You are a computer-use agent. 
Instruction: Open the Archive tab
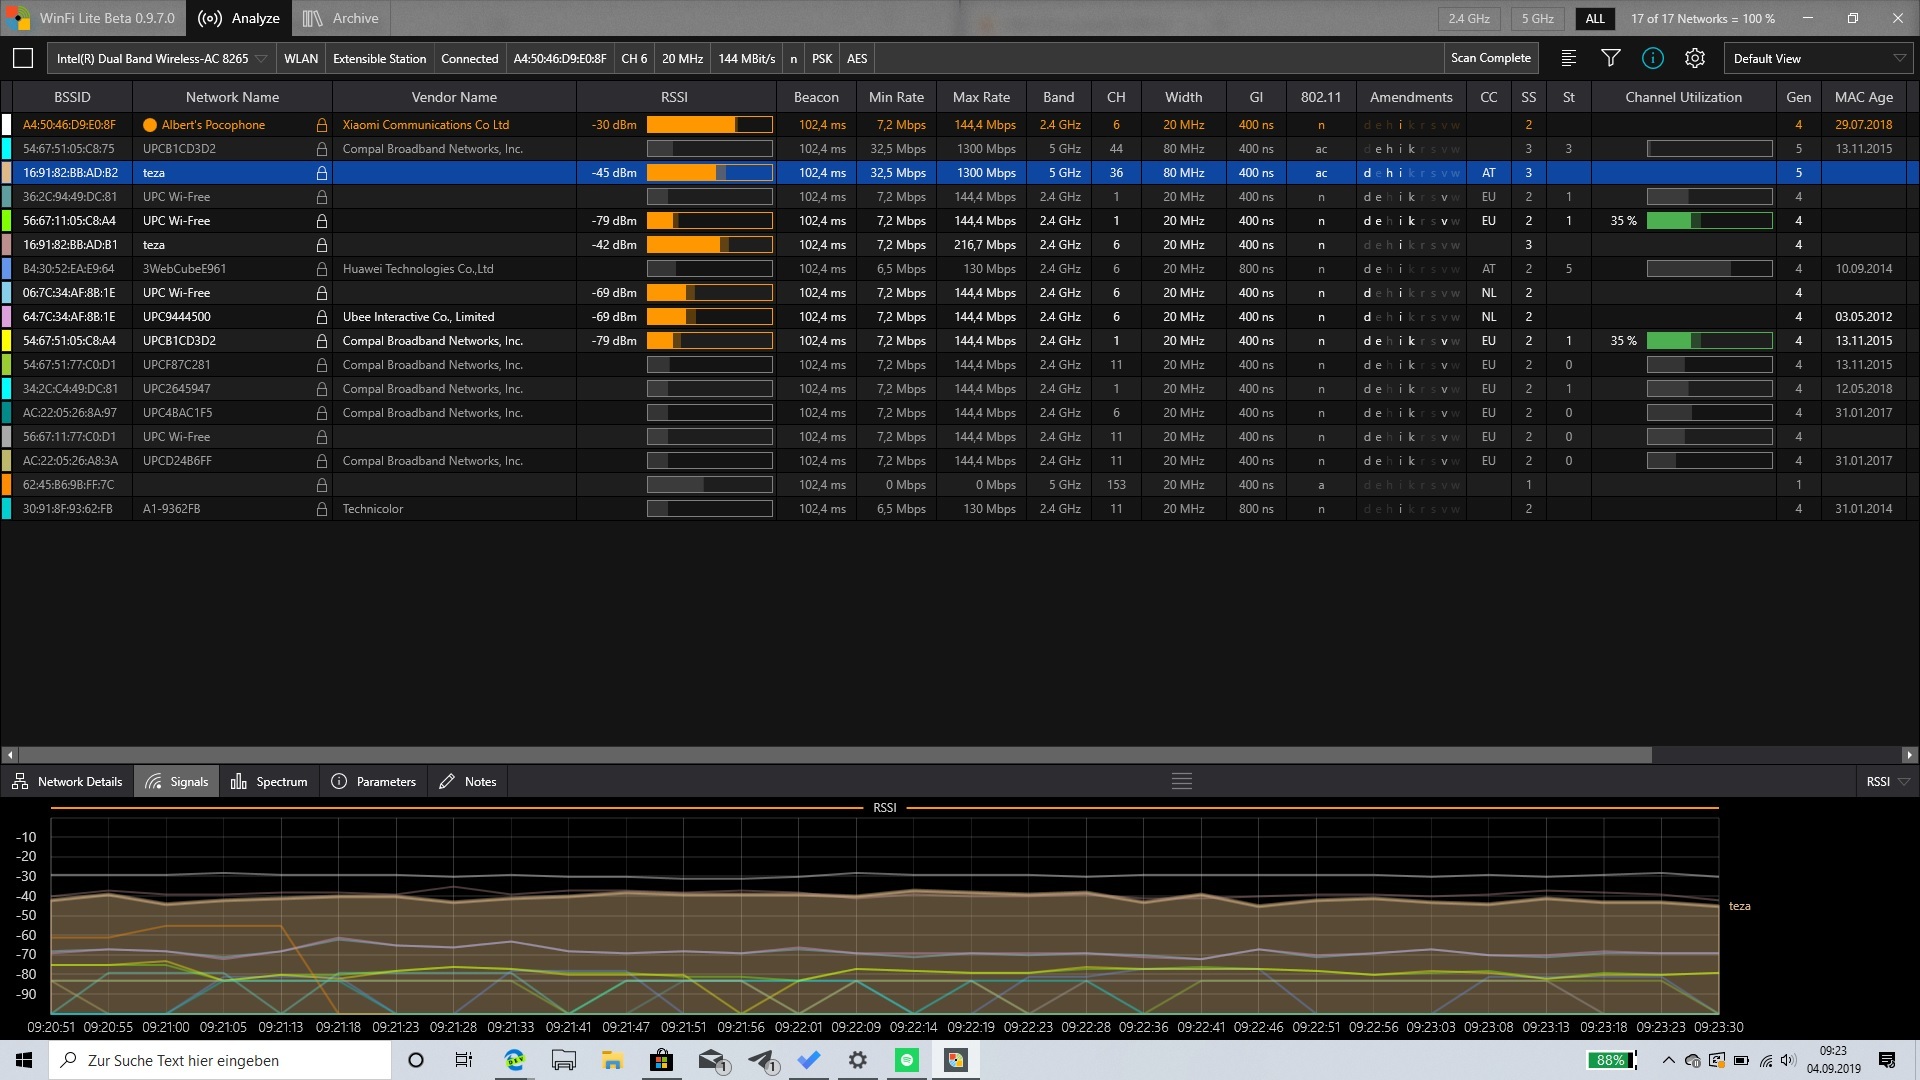click(x=340, y=18)
